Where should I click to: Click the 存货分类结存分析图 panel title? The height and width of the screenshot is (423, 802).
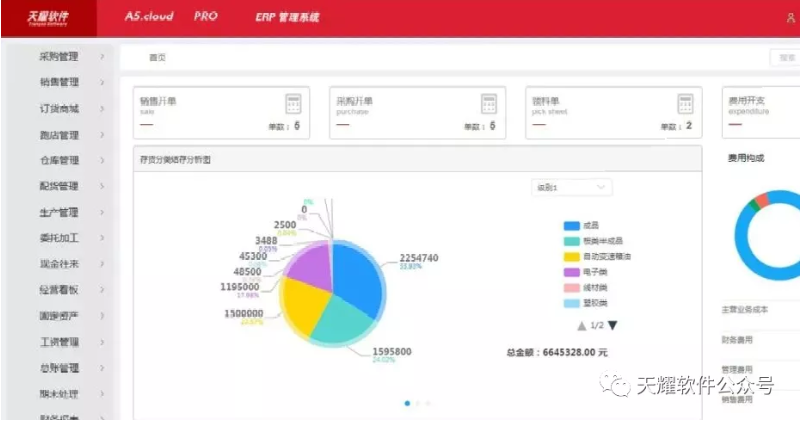[x=175, y=160]
